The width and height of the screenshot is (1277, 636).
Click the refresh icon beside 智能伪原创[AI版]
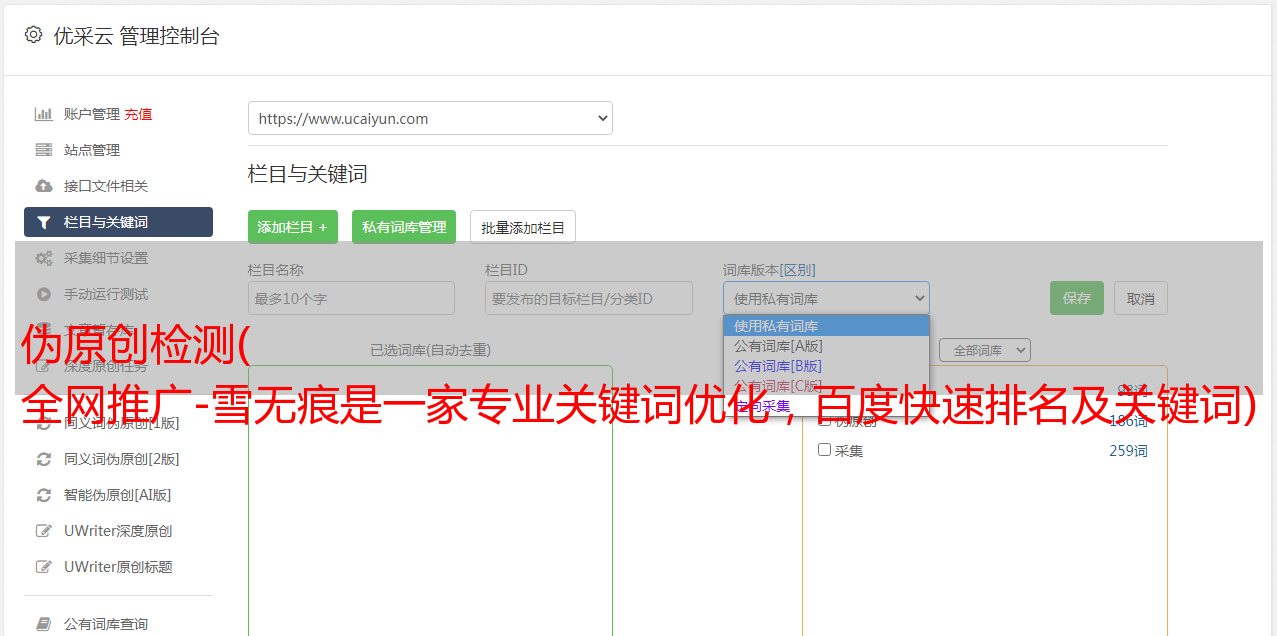43,495
